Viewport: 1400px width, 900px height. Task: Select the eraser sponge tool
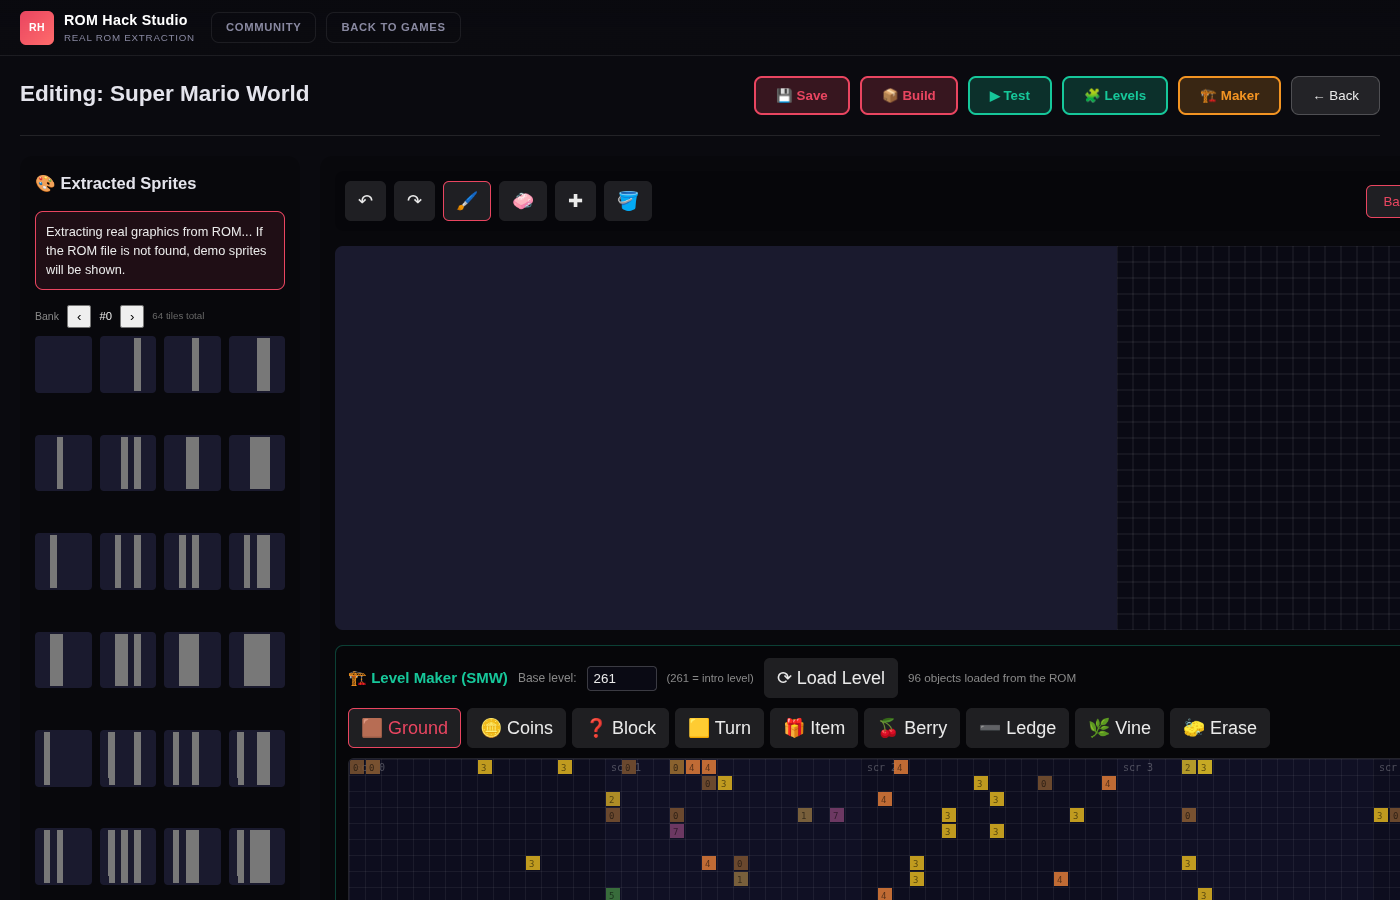click(523, 201)
